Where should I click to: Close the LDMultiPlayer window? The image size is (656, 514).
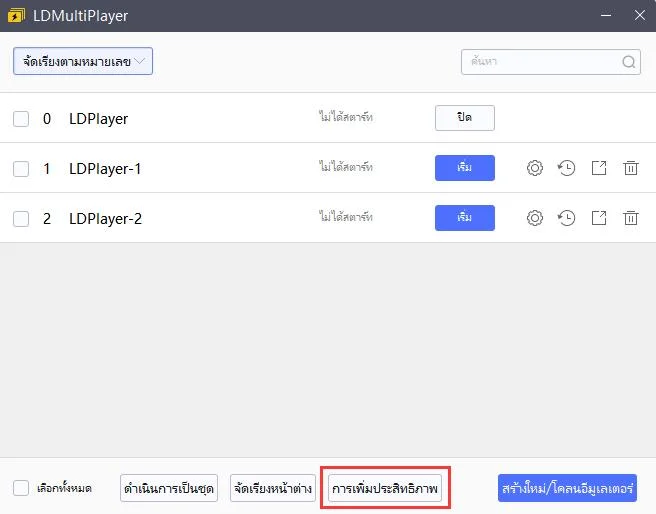pos(640,15)
